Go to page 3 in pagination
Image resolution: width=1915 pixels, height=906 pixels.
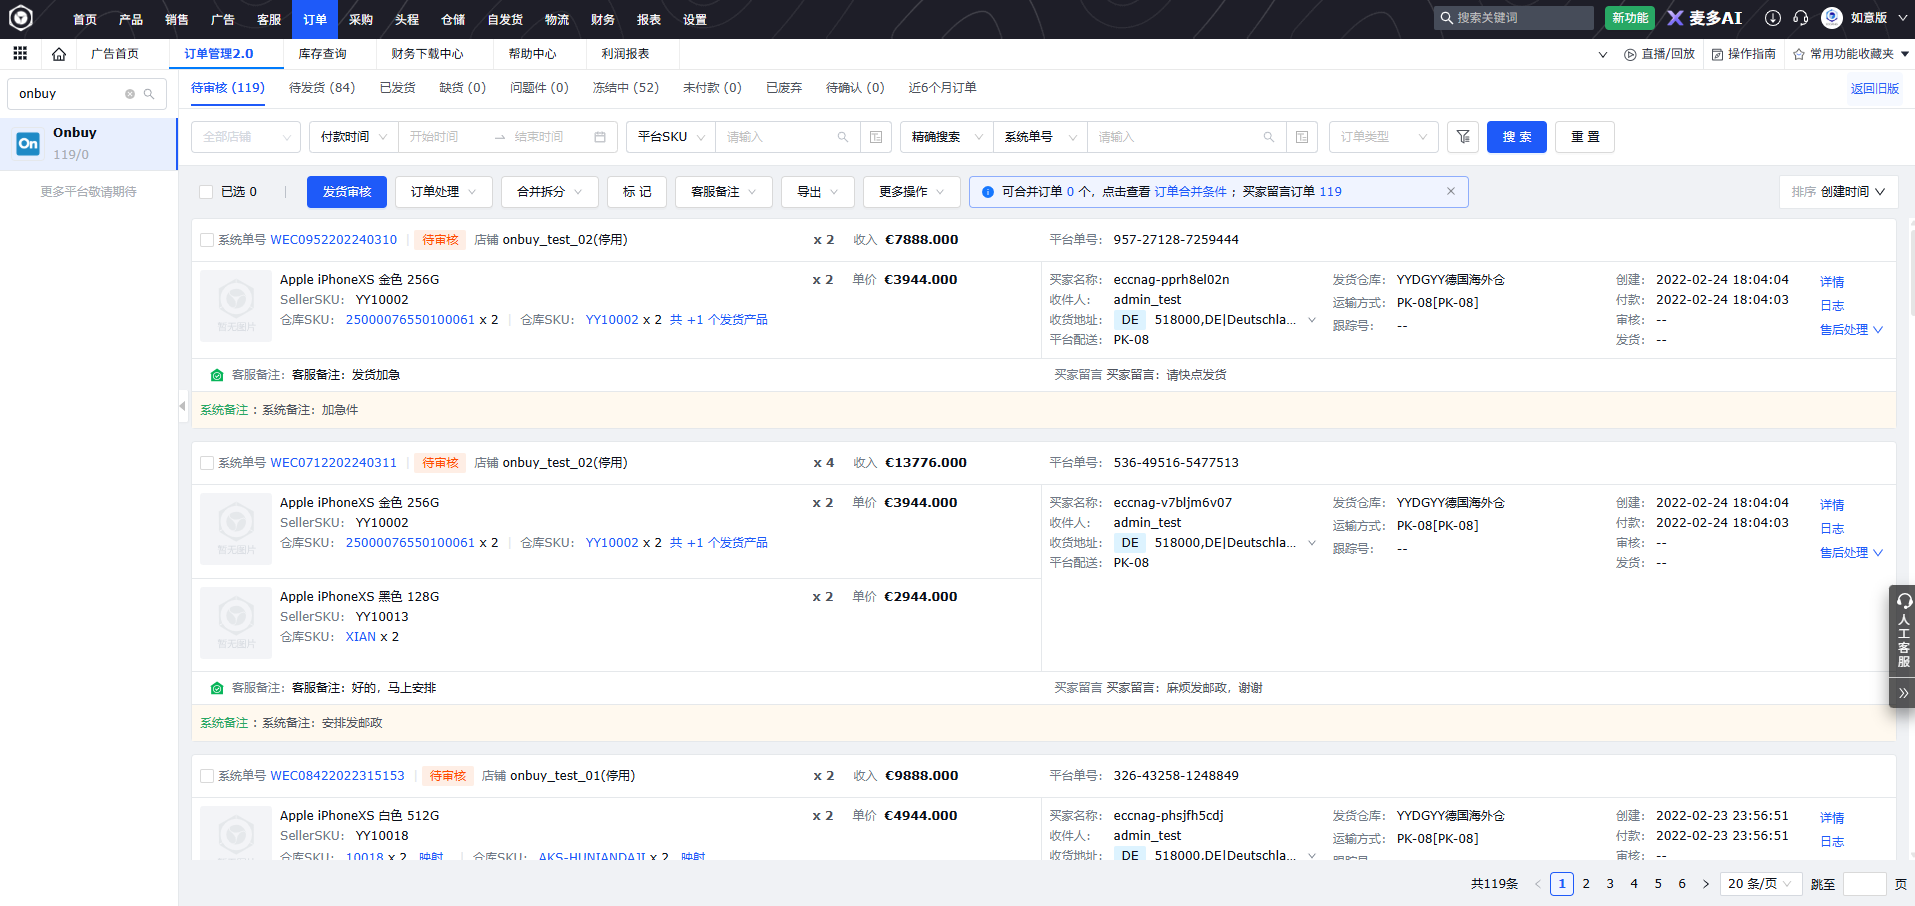click(x=1610, y=884)
